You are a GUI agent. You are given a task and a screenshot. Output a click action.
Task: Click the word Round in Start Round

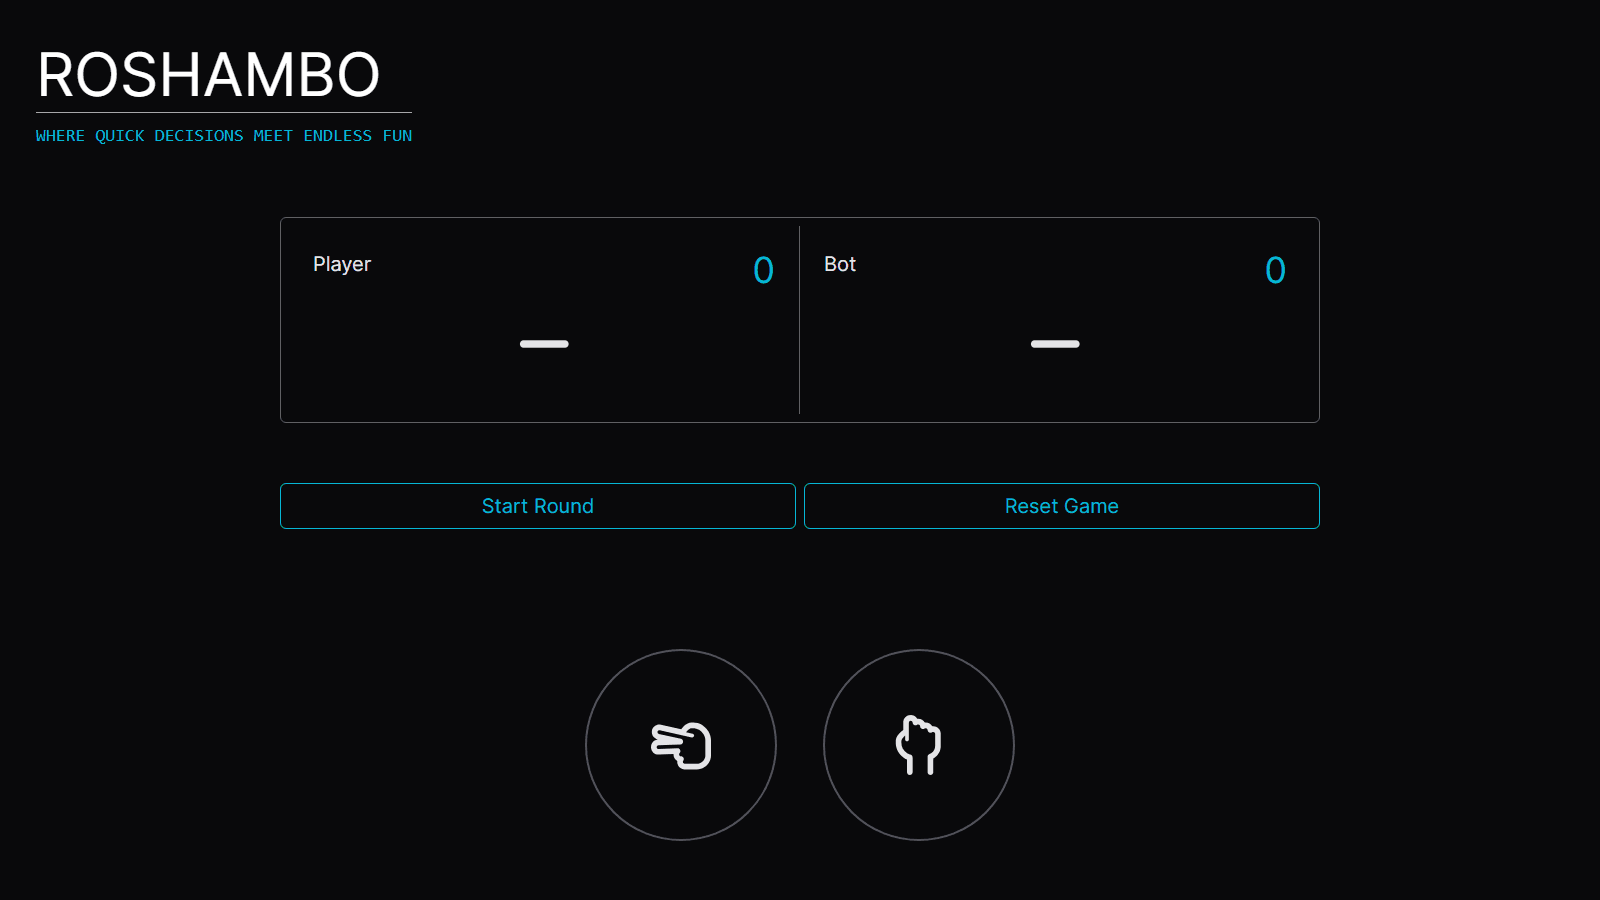[563, 506]
